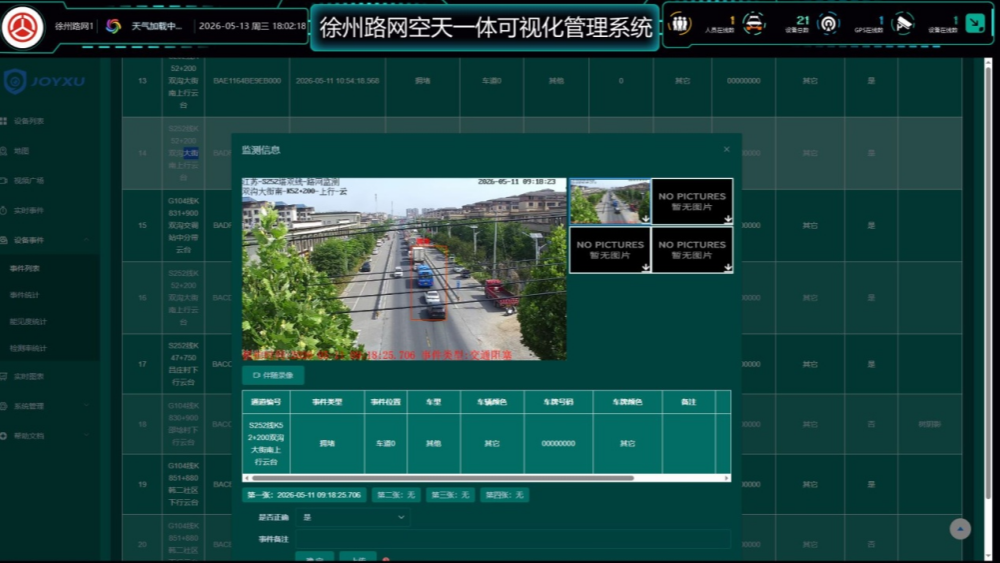Click the green diagonal-arrow button at top right
1000x563 pixels.
tap(975, 24)
